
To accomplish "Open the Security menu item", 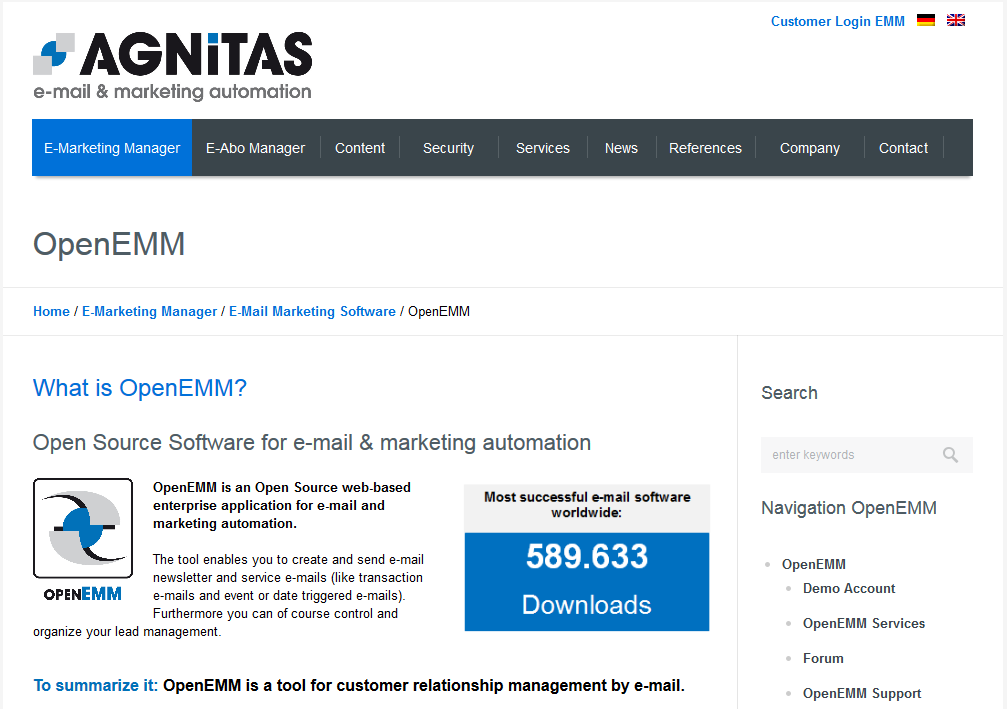I will tap(448, 148).
